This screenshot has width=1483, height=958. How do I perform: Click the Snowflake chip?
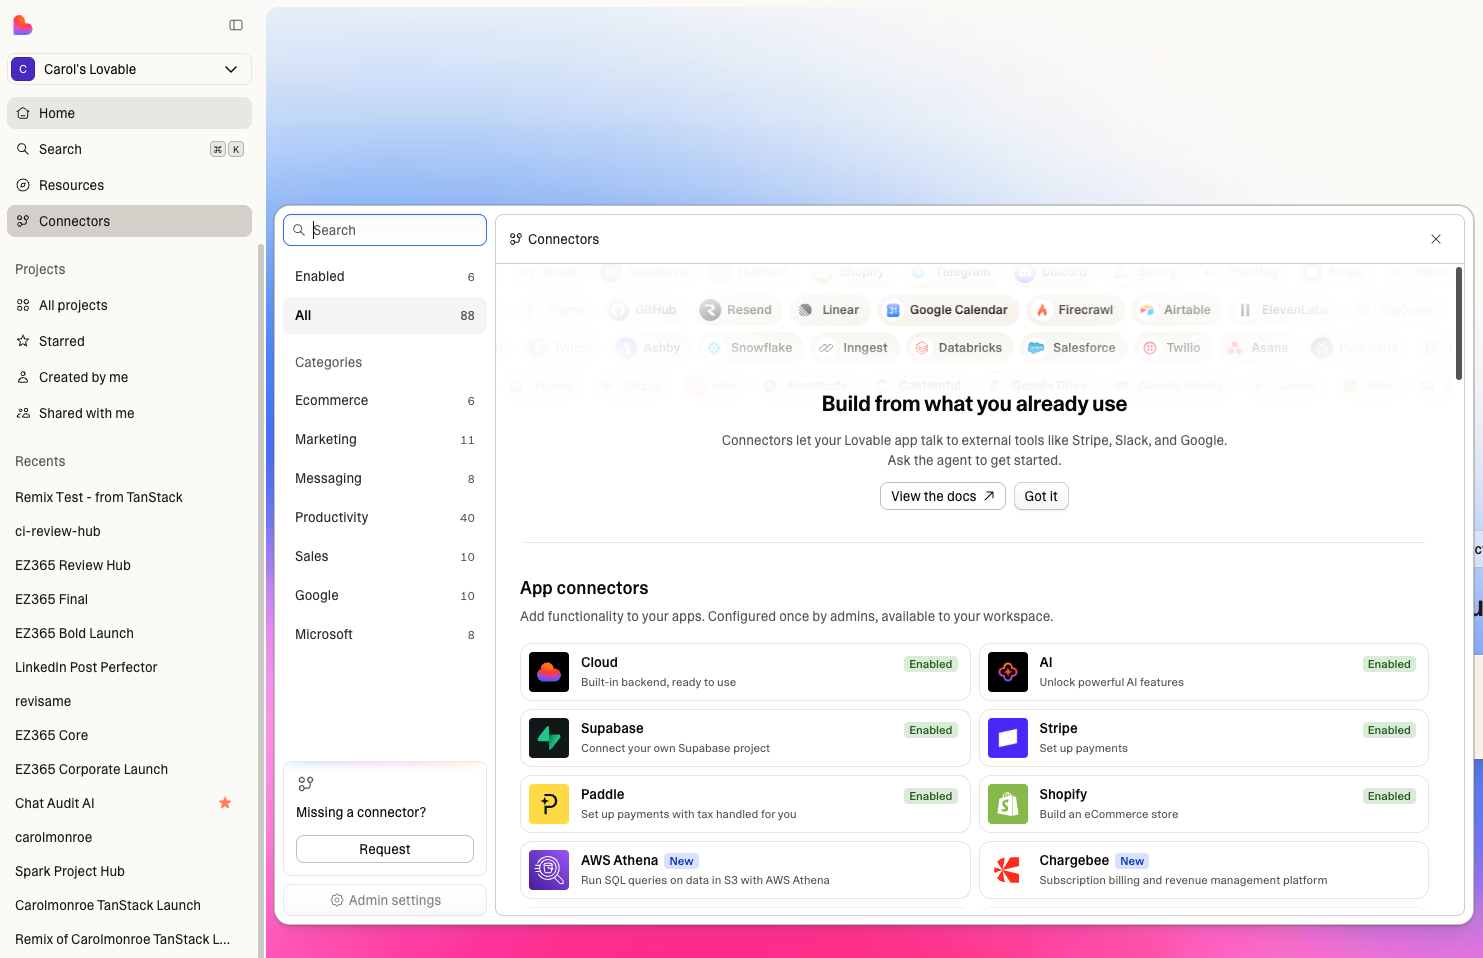(750, 348)
